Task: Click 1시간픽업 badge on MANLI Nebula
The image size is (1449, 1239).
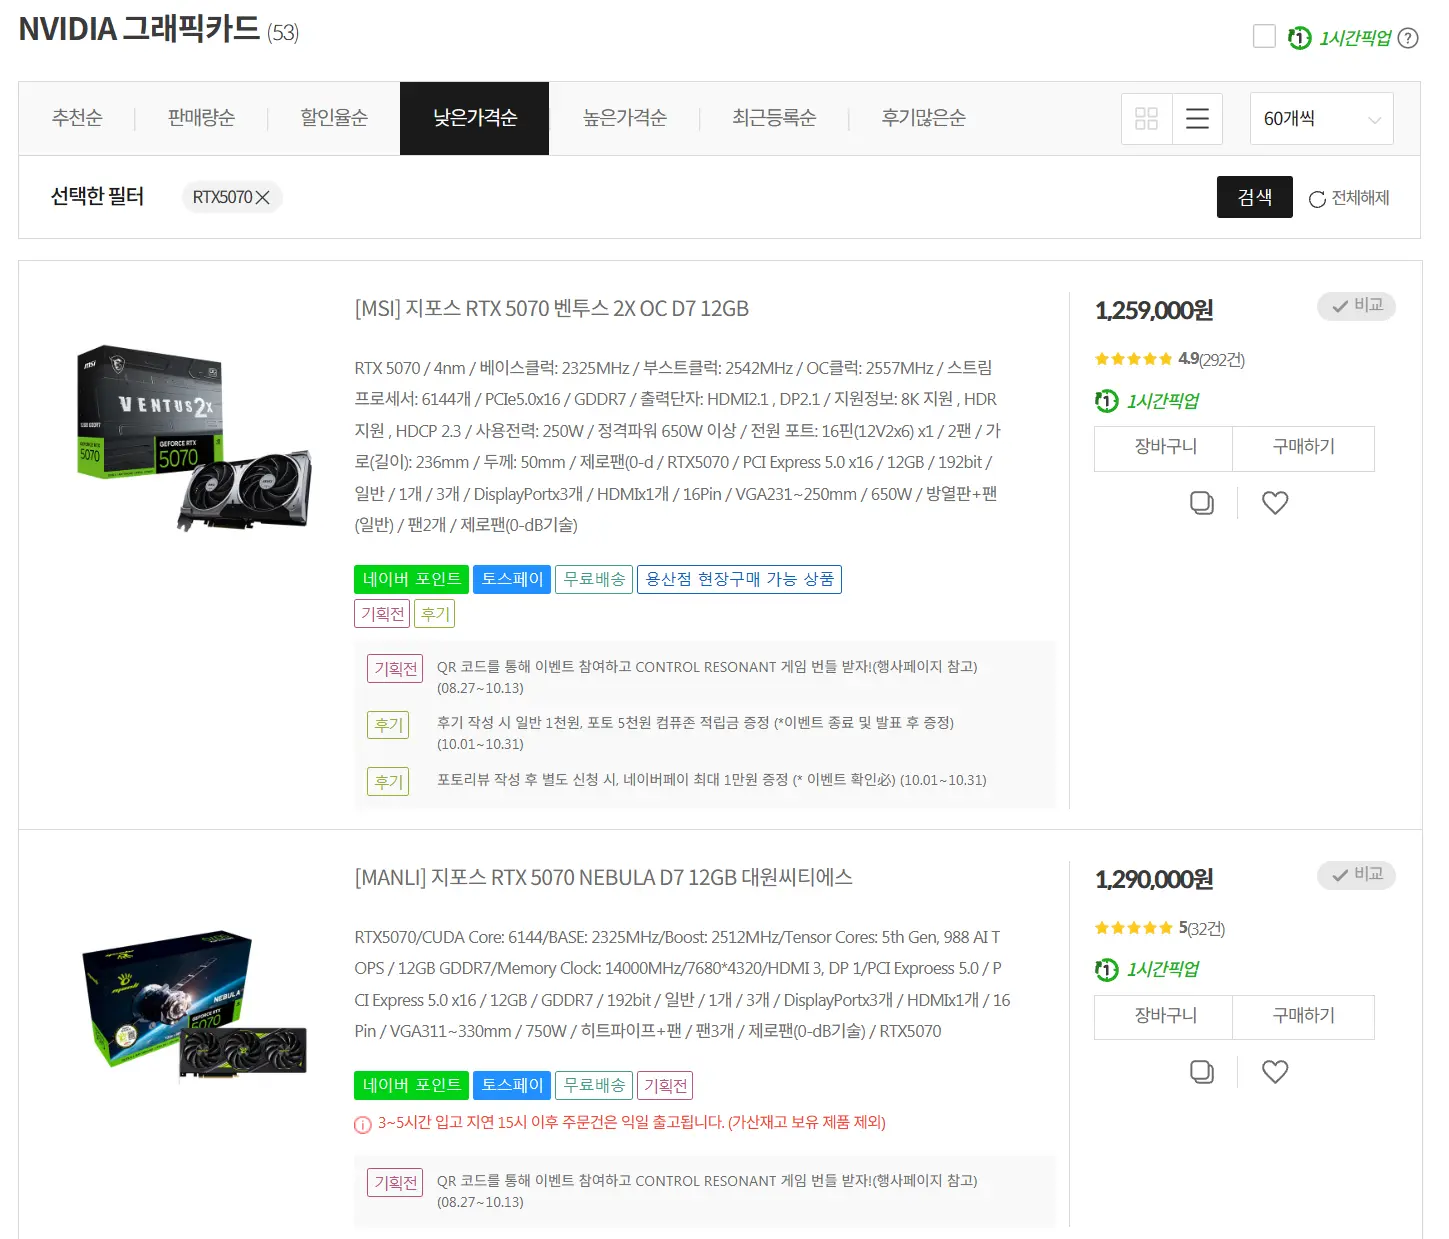Action: pyautogui.click(x=1148, y=969)
